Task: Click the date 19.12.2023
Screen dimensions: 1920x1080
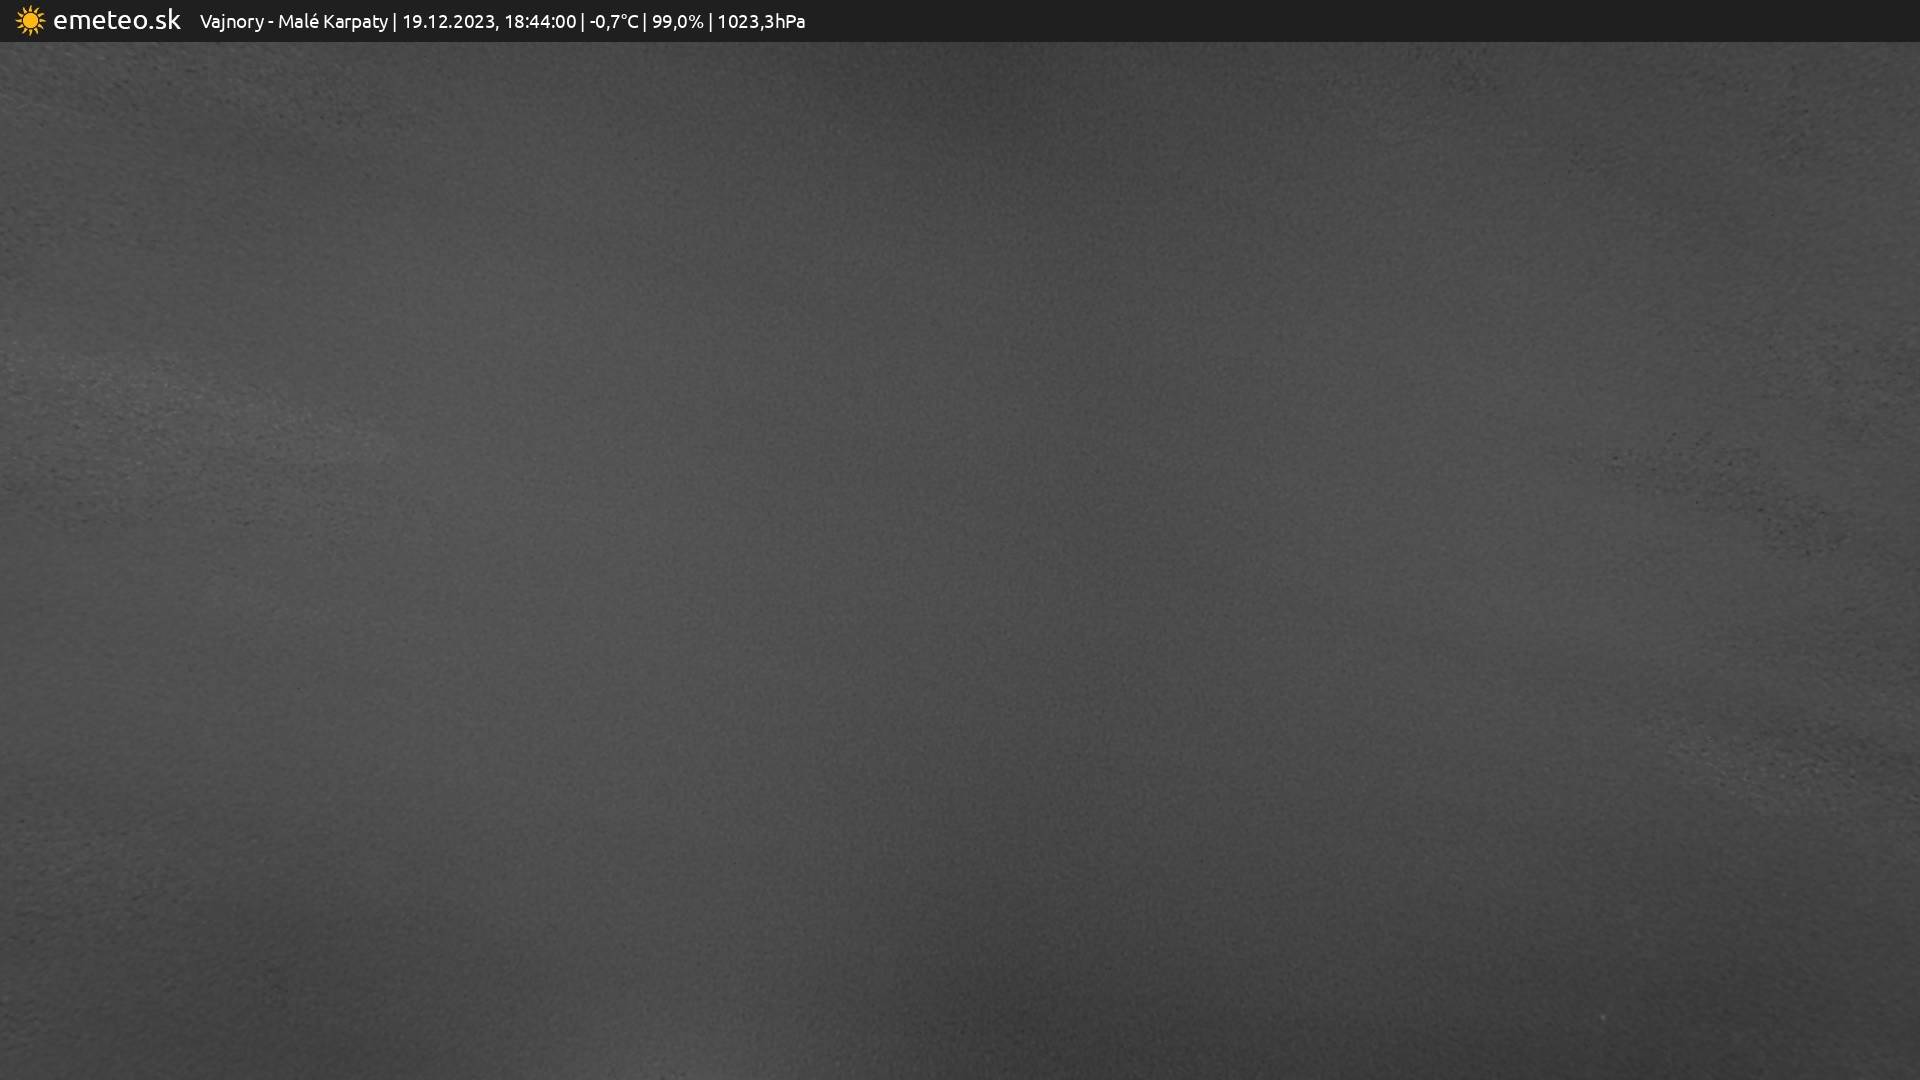Action: [449, 22]
